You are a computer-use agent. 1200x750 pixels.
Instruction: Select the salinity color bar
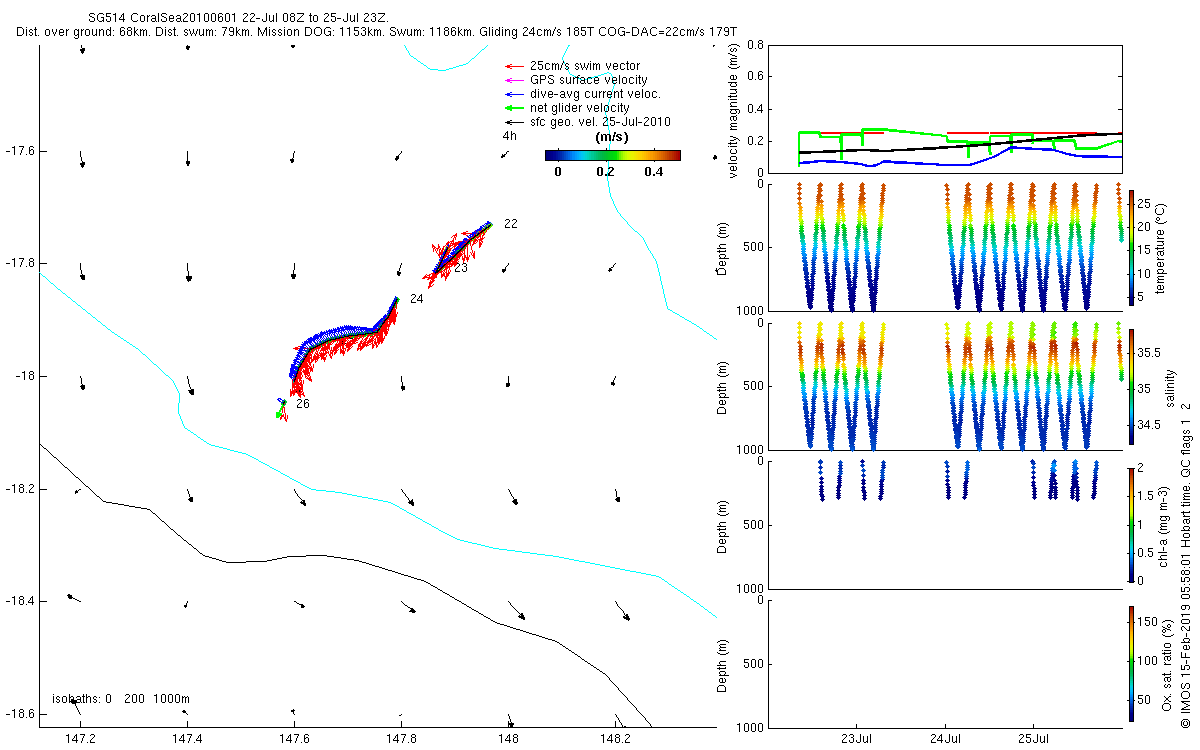1131,385
